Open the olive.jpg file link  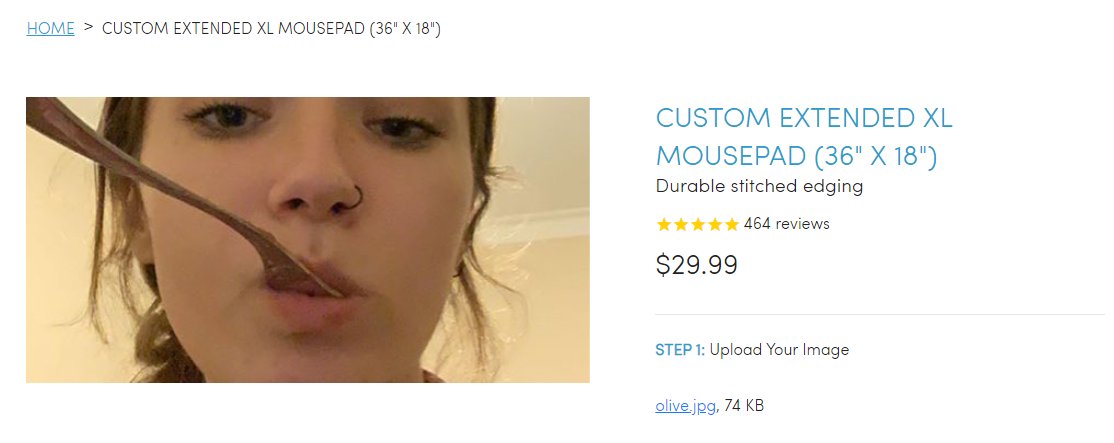coord(685,406)
